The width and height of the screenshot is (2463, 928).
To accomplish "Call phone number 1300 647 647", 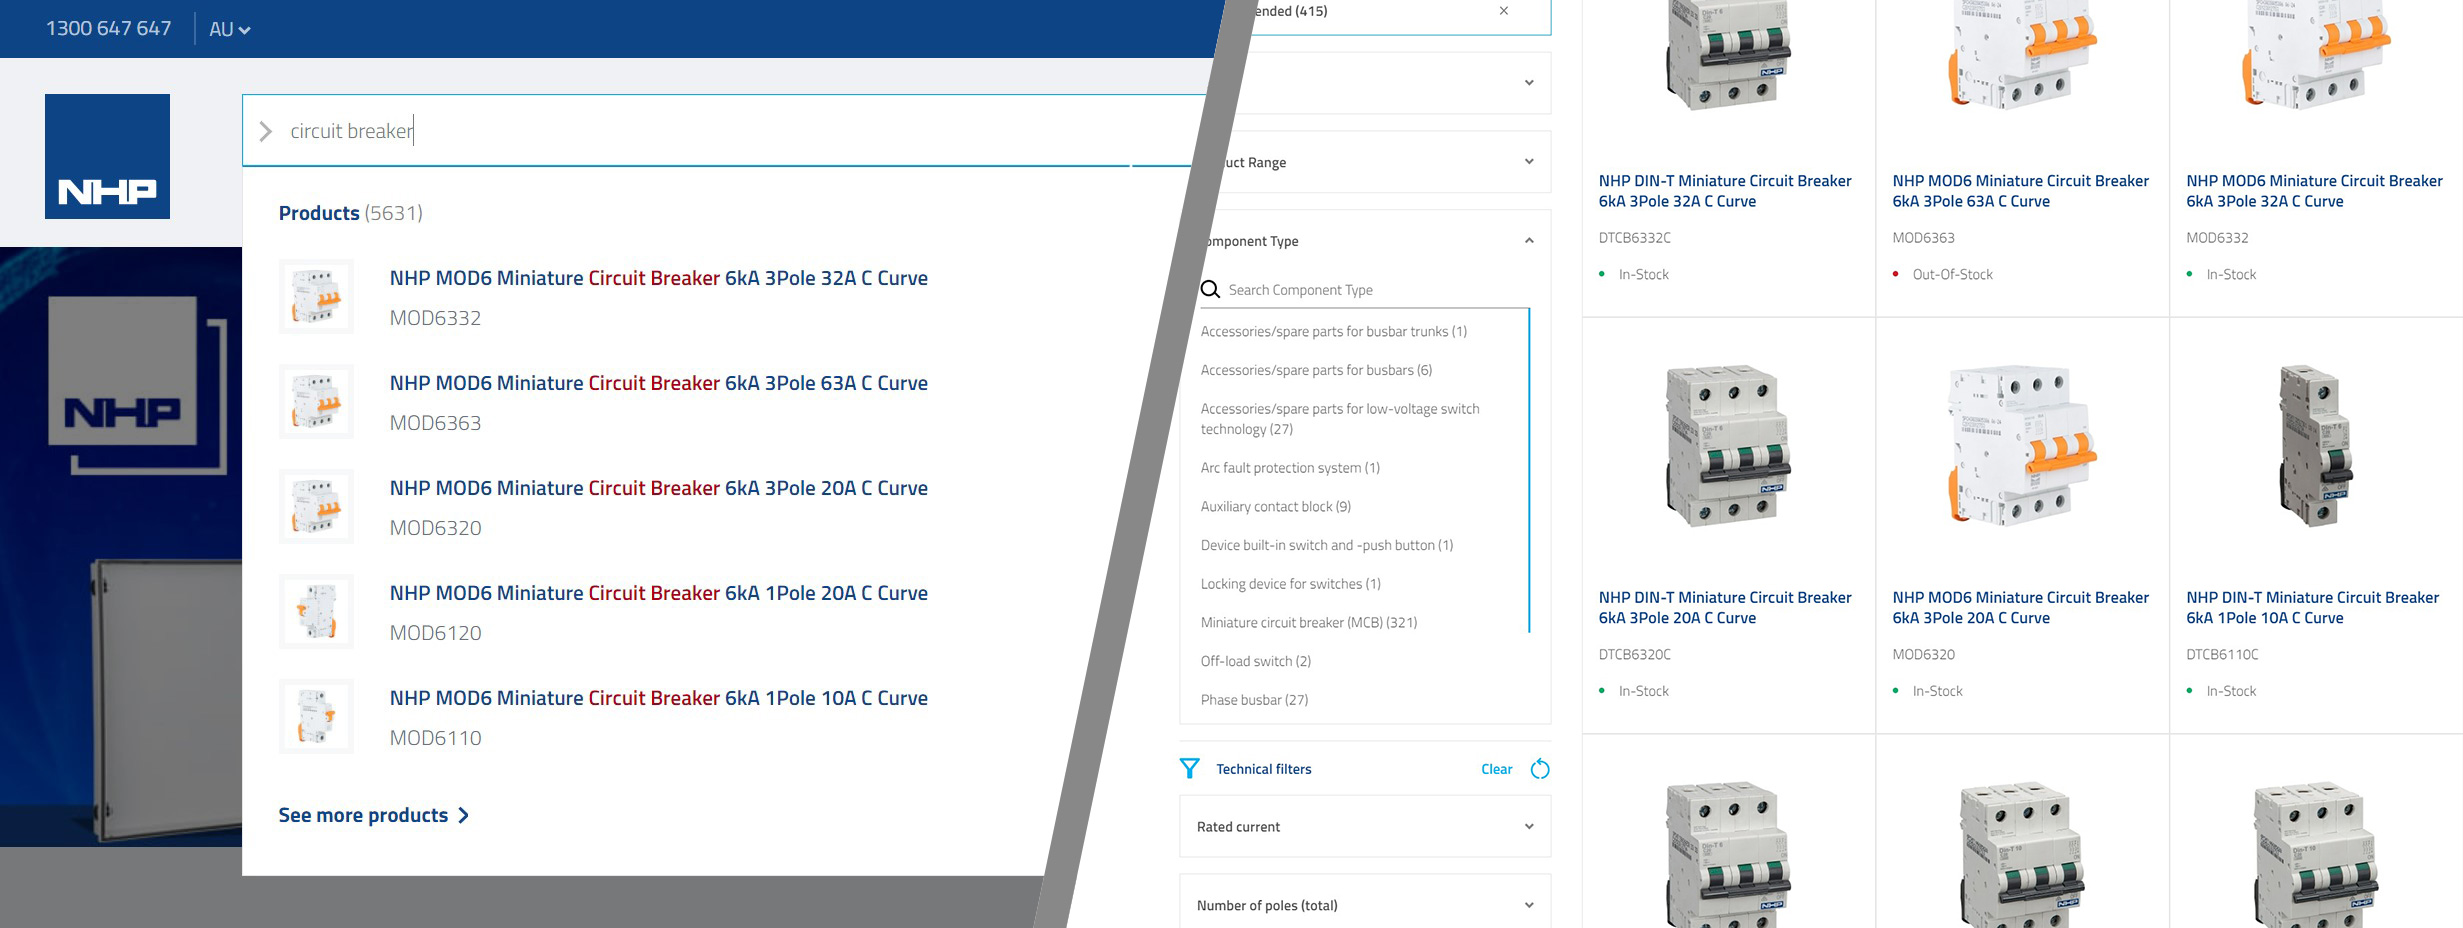I will click(108, 29).
